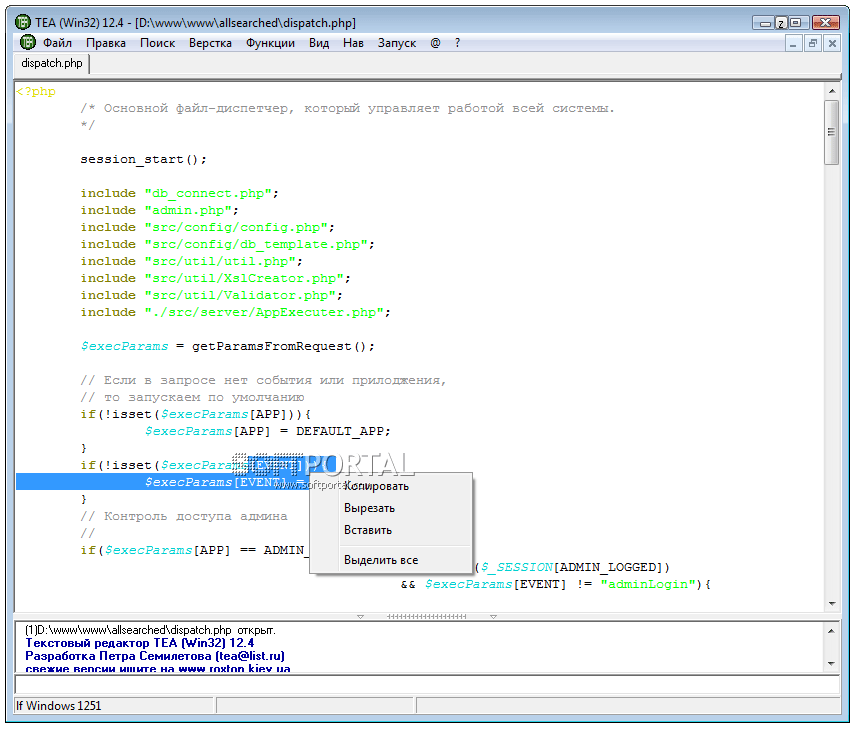Click the include "db_connect.php" line
Screen dimensions: 856x732
pyautogui.click(x=180, y=193)
